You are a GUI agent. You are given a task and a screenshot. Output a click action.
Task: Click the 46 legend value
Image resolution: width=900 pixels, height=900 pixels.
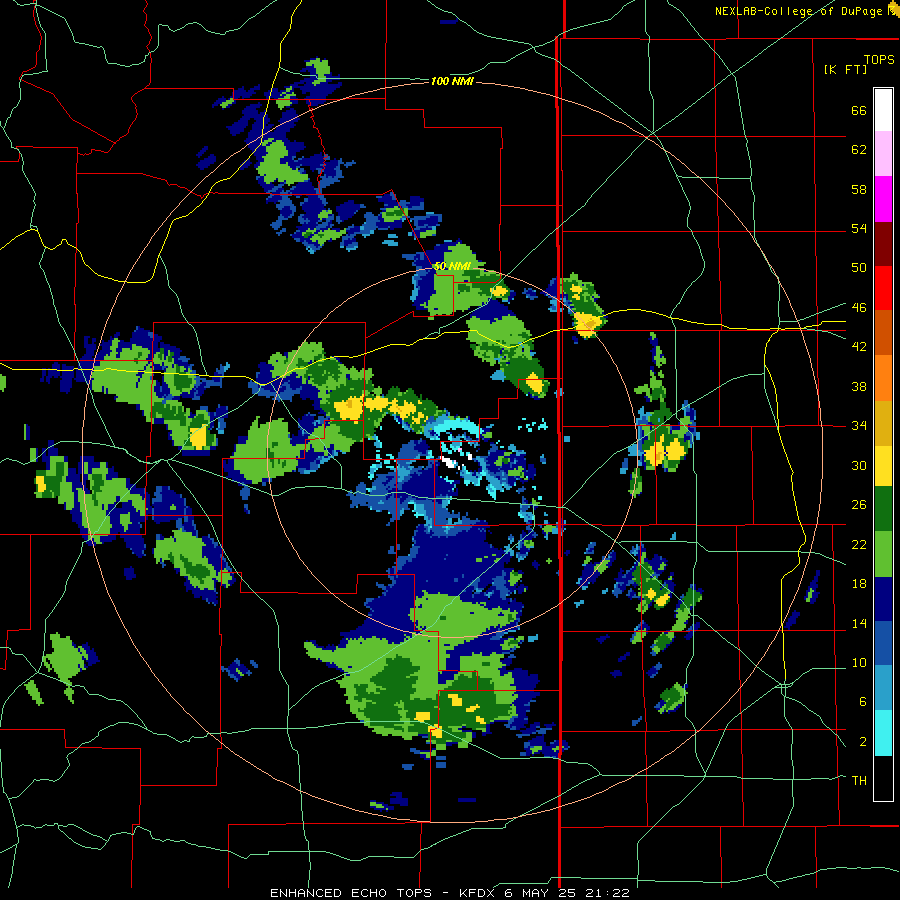click(x=859, y=307)
